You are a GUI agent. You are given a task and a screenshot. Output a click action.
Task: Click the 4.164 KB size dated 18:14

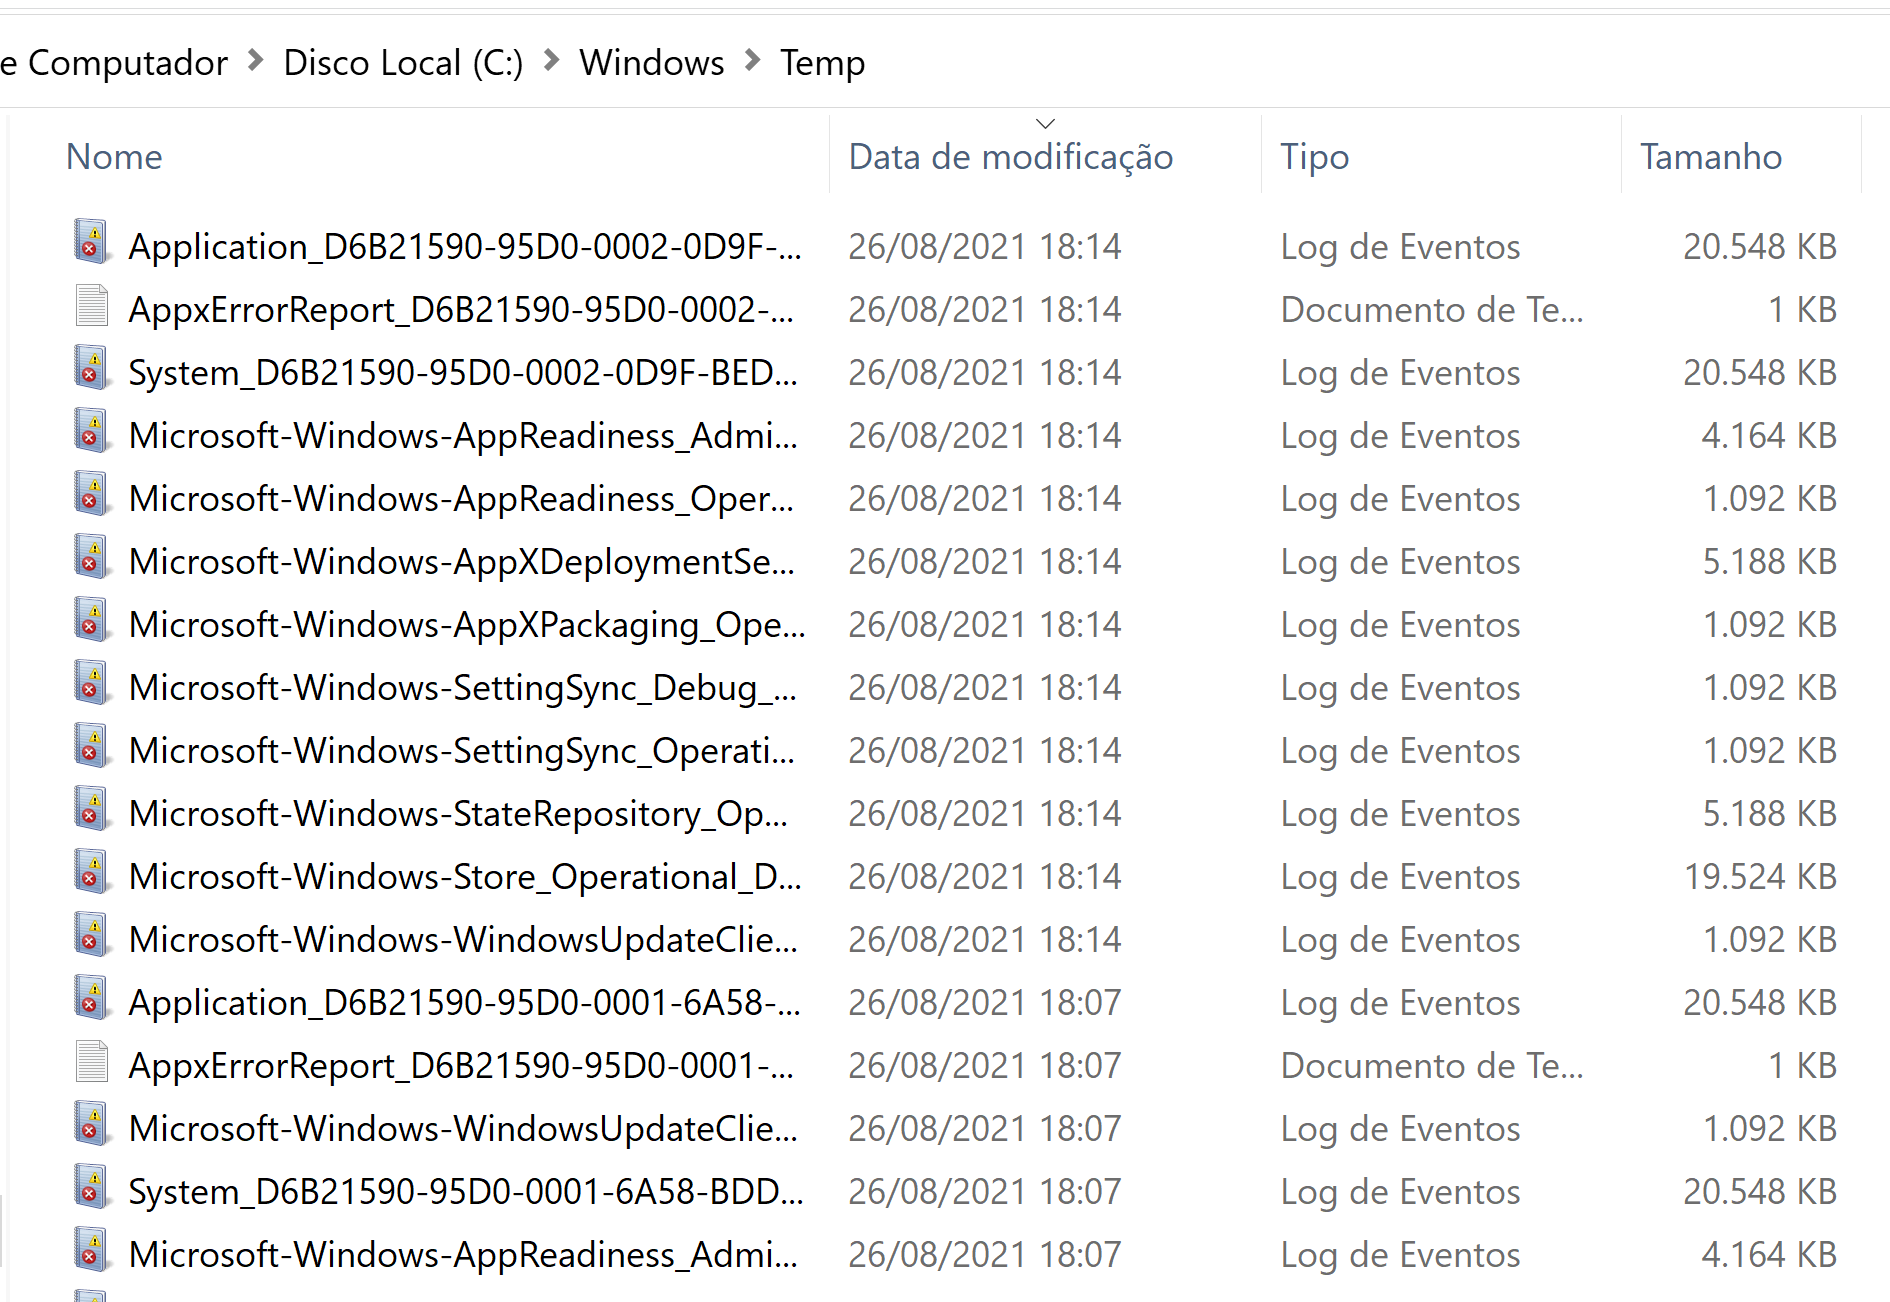(1769, 436)
